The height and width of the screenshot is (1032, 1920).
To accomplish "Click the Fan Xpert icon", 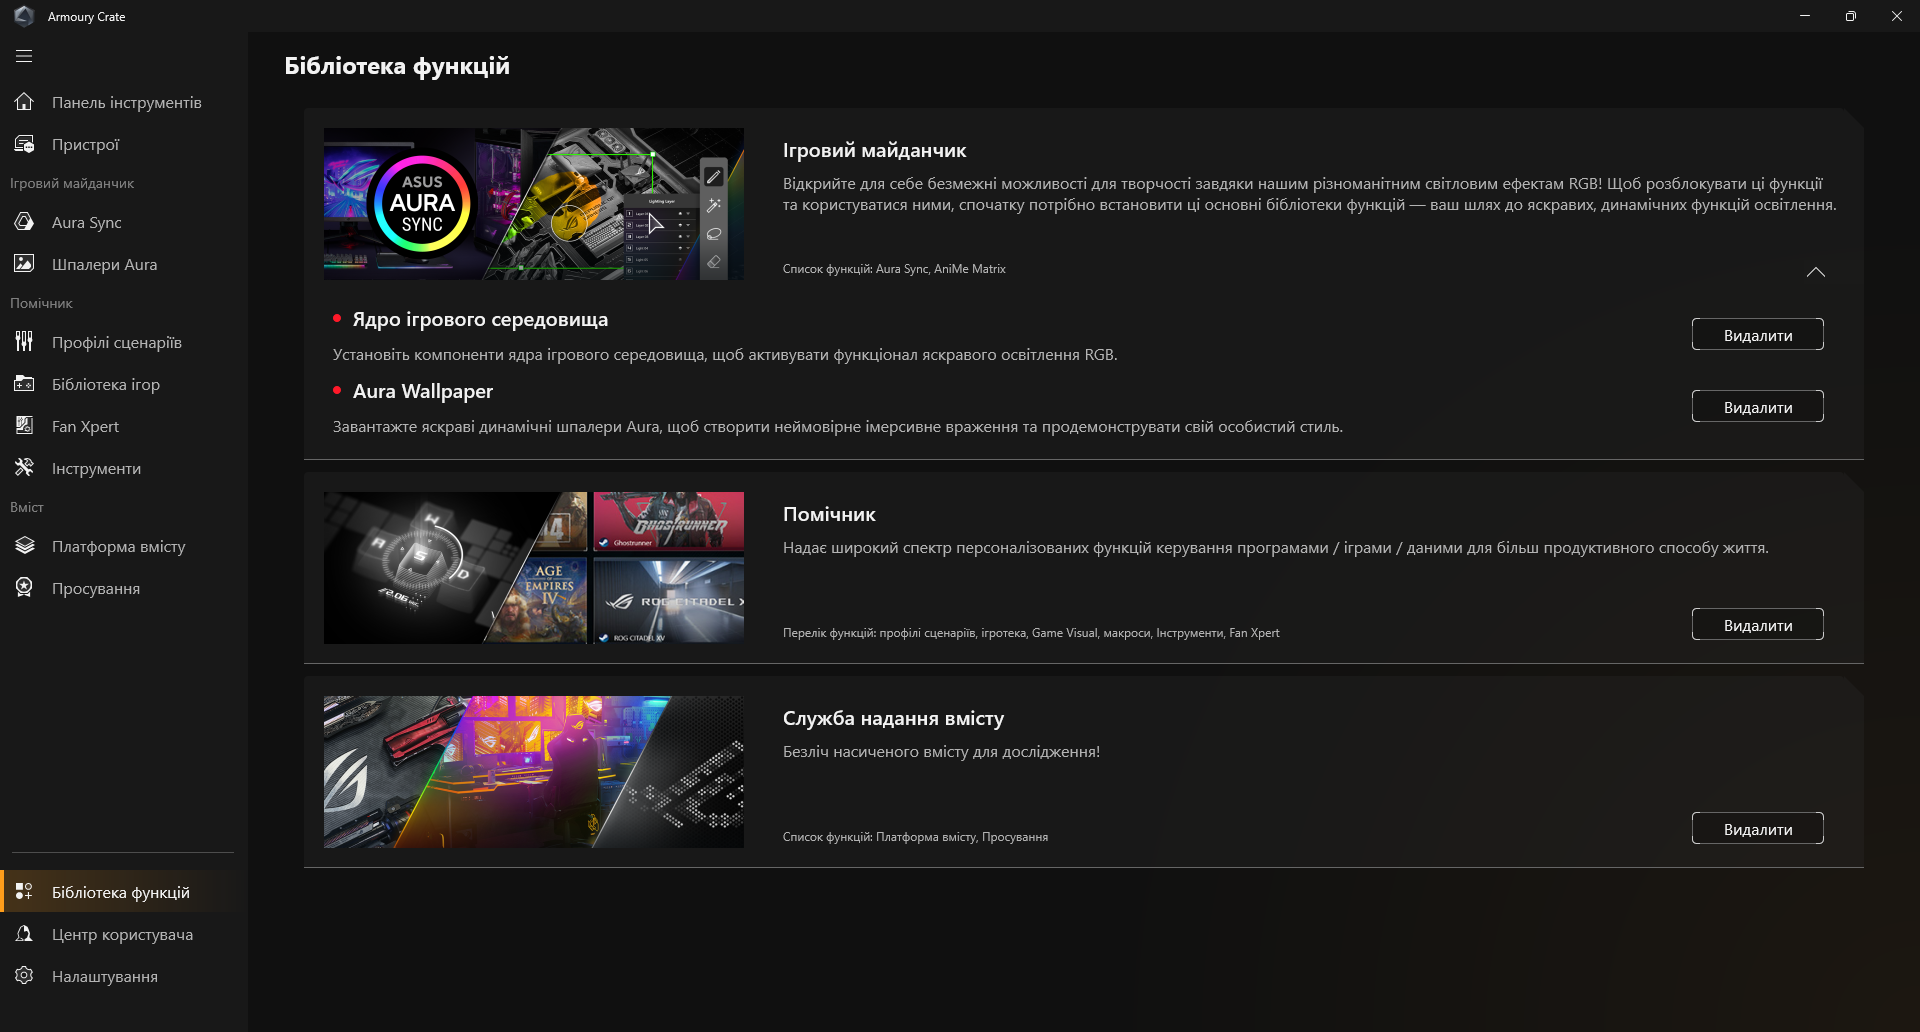I will (24, 426).
